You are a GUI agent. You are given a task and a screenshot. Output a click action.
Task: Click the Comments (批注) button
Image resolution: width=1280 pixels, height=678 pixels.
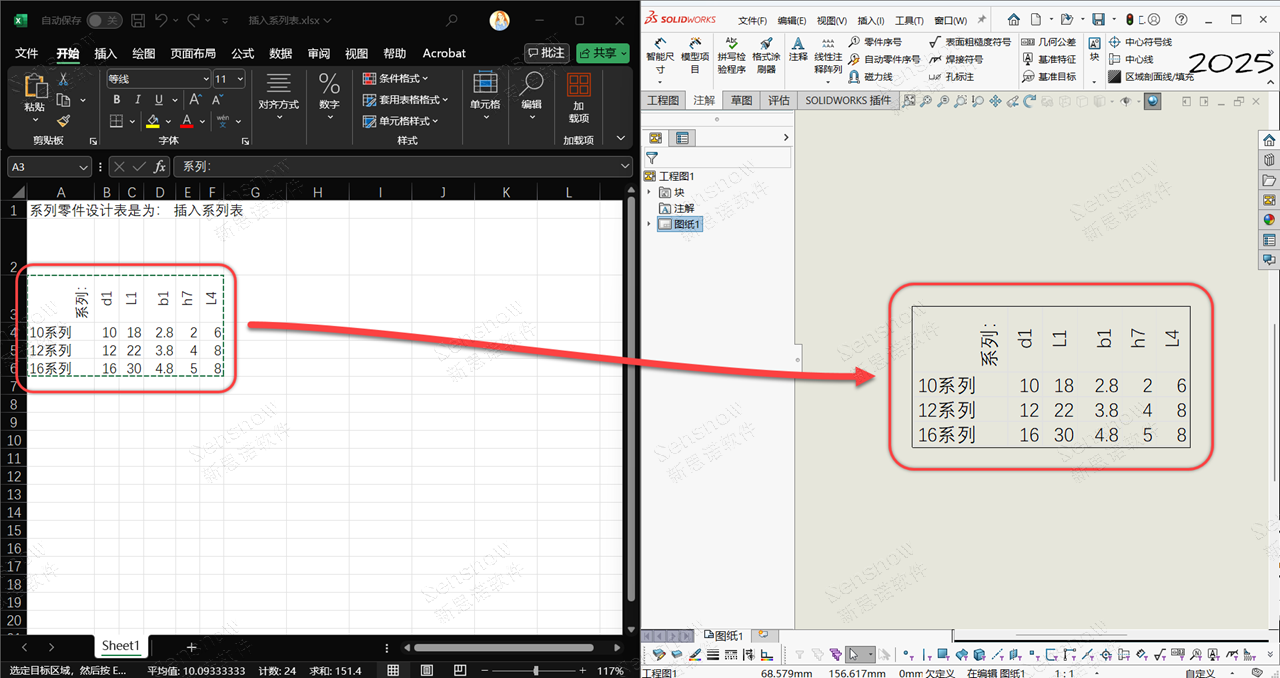point(547,53)
